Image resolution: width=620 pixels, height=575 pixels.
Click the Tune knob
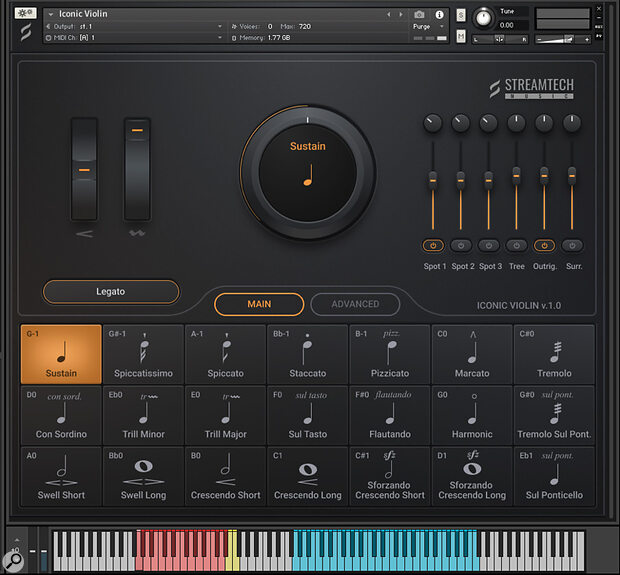[x=483, y=17]
